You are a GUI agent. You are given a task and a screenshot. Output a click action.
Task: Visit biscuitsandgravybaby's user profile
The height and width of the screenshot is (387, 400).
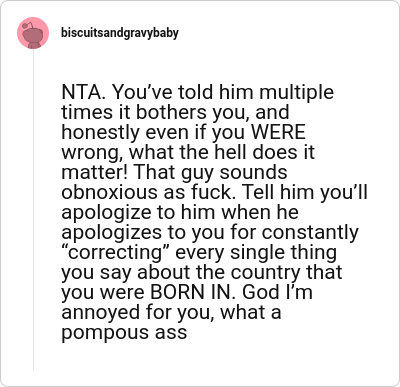[x=120, y=33]
